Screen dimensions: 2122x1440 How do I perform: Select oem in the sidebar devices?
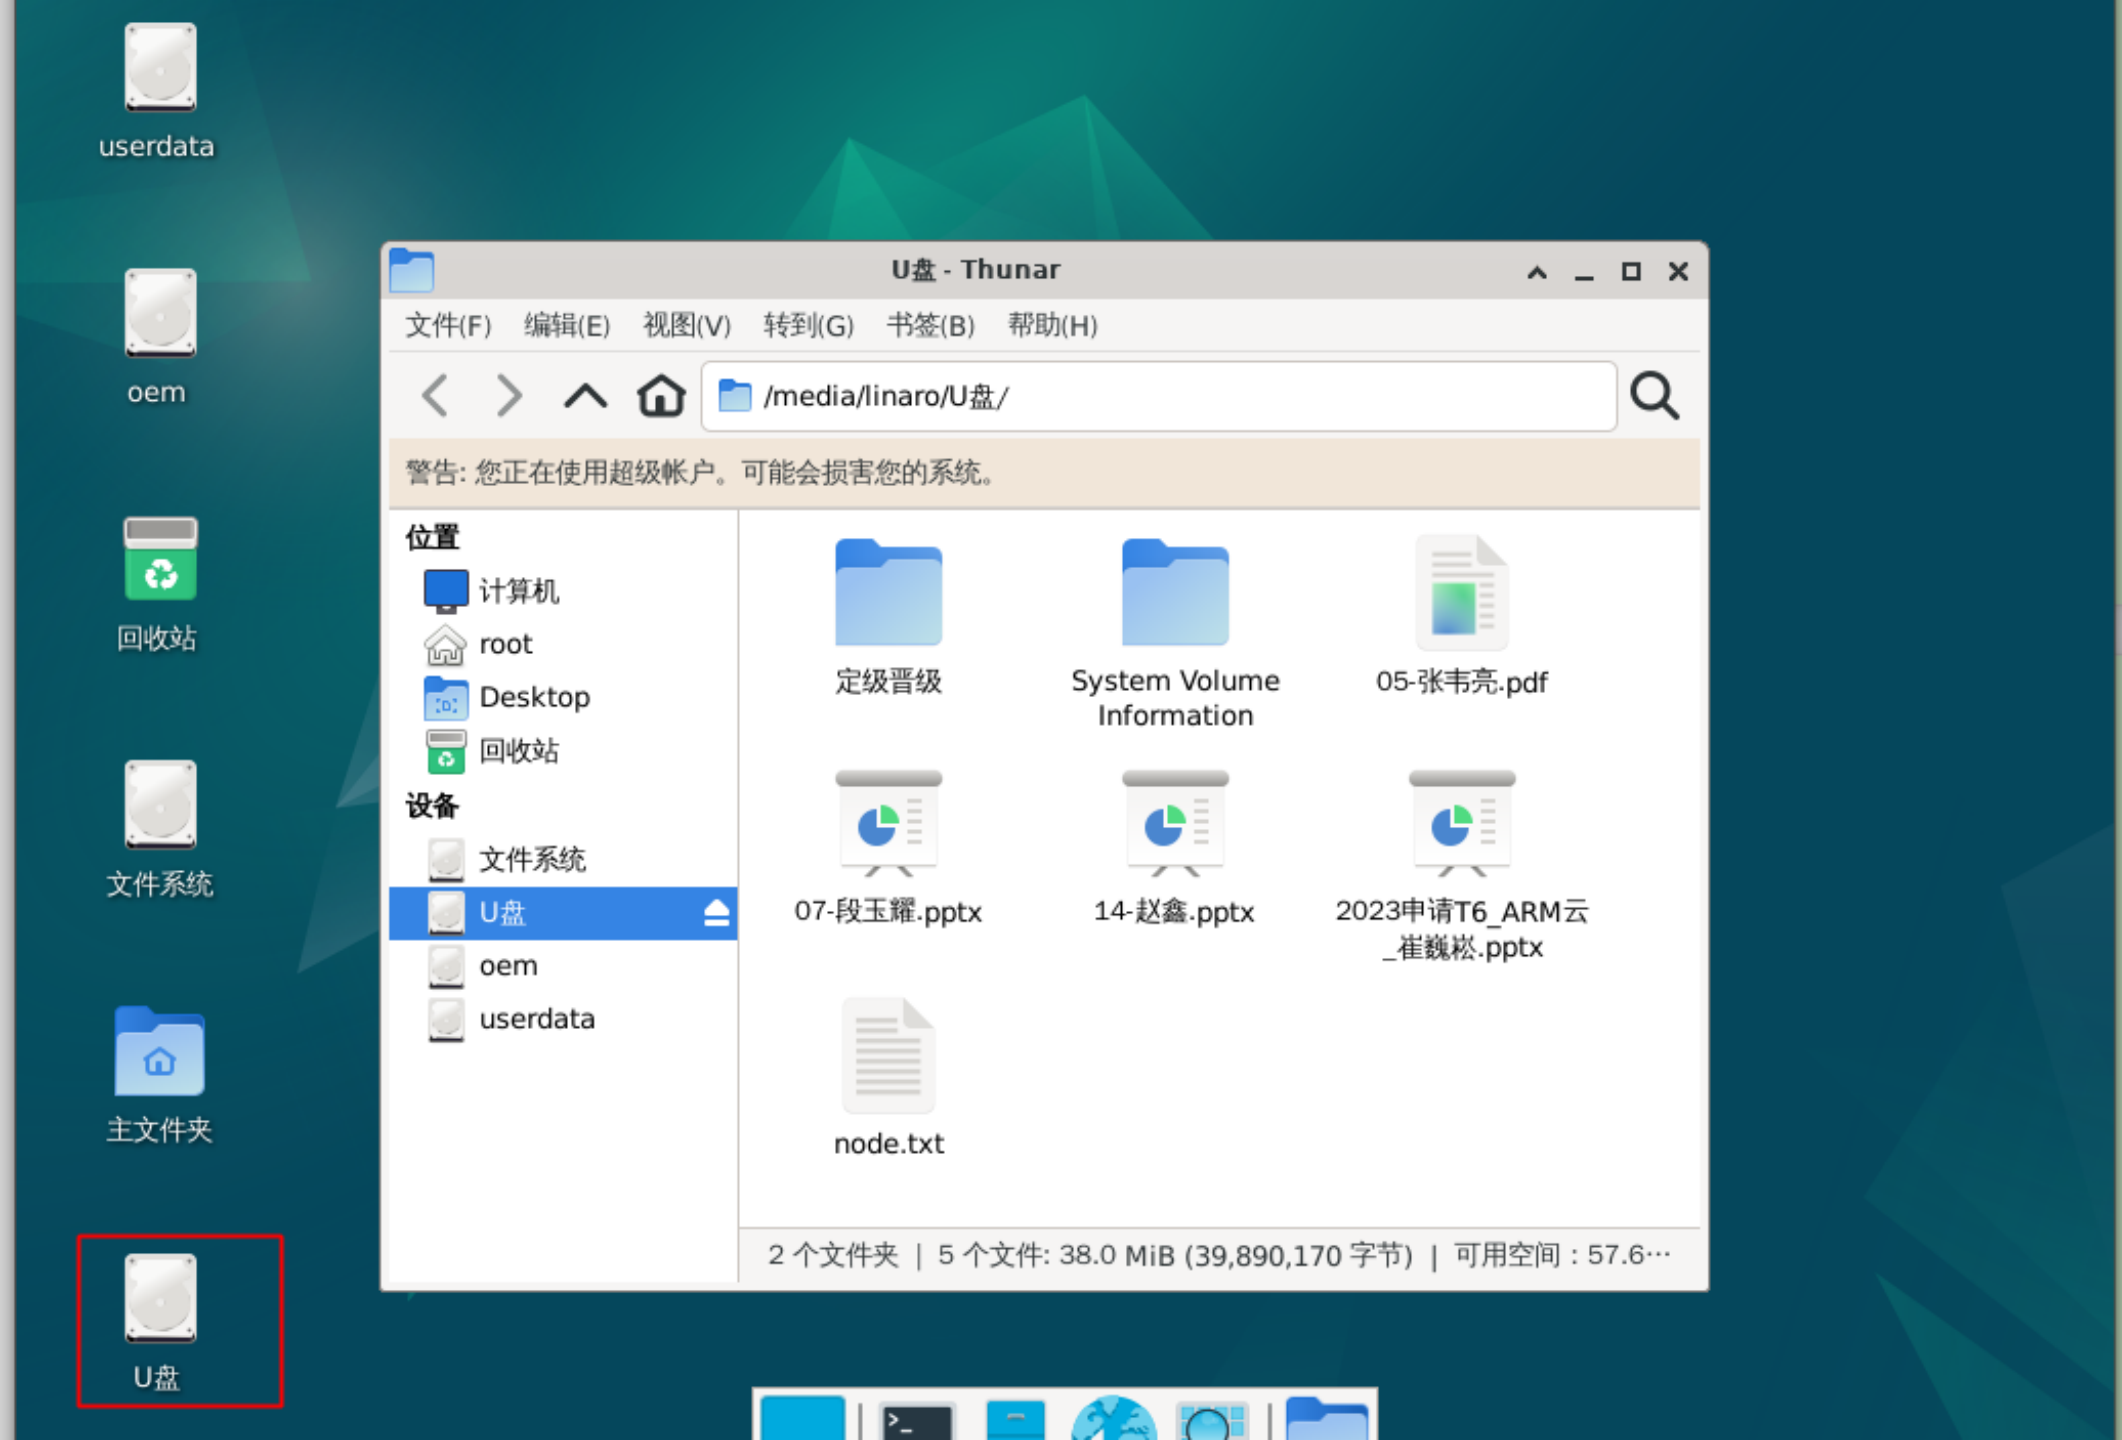point(563,966)
